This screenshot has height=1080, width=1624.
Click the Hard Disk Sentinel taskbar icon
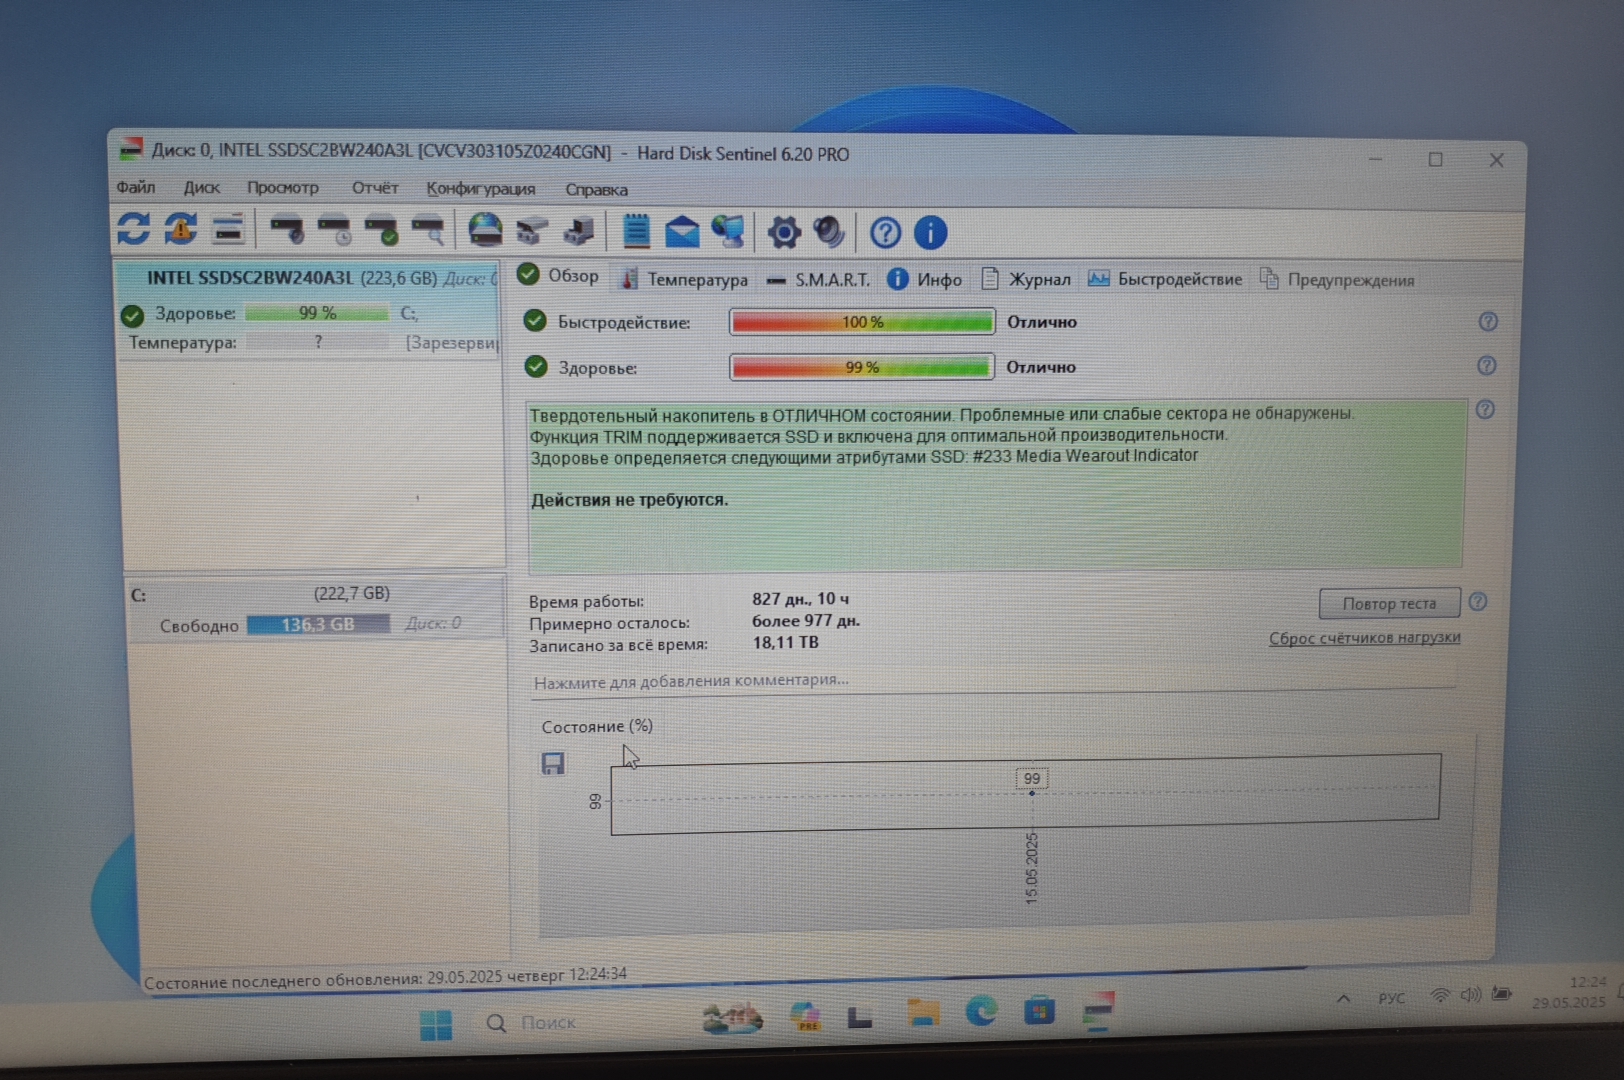pyautogui.click(x=1098, y=1011)
